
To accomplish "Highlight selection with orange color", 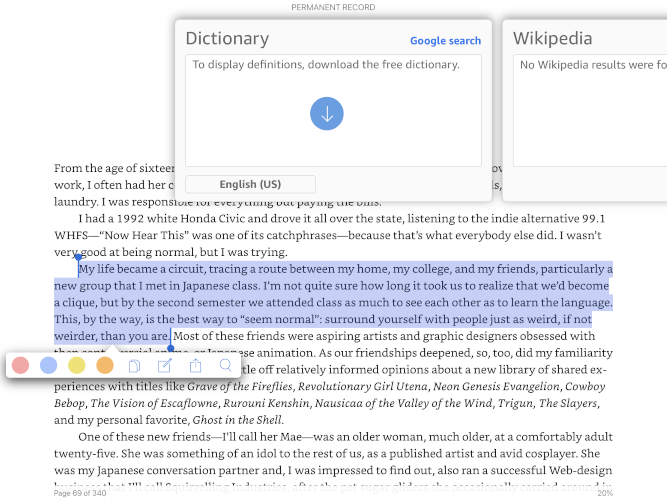I will [105, 365].
